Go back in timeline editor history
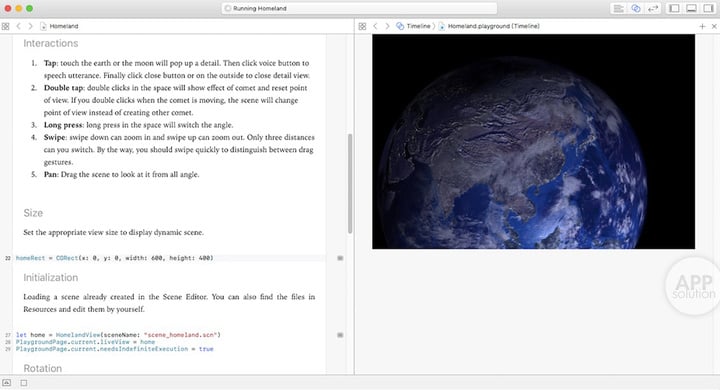The width and height of the screenshot is (720, 390). (375, 26)
